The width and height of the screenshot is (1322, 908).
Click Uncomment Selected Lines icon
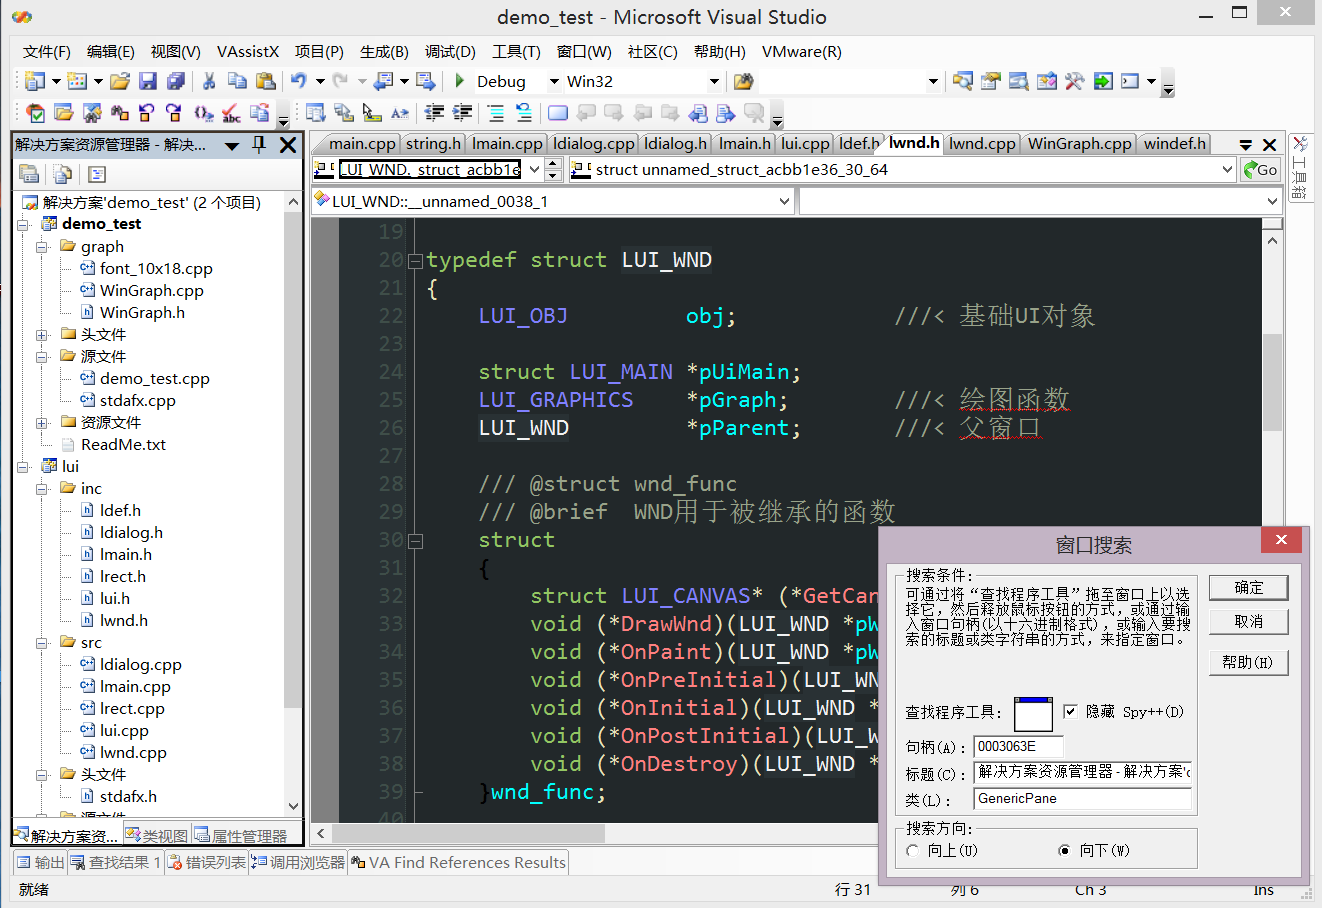coord(523,113)
